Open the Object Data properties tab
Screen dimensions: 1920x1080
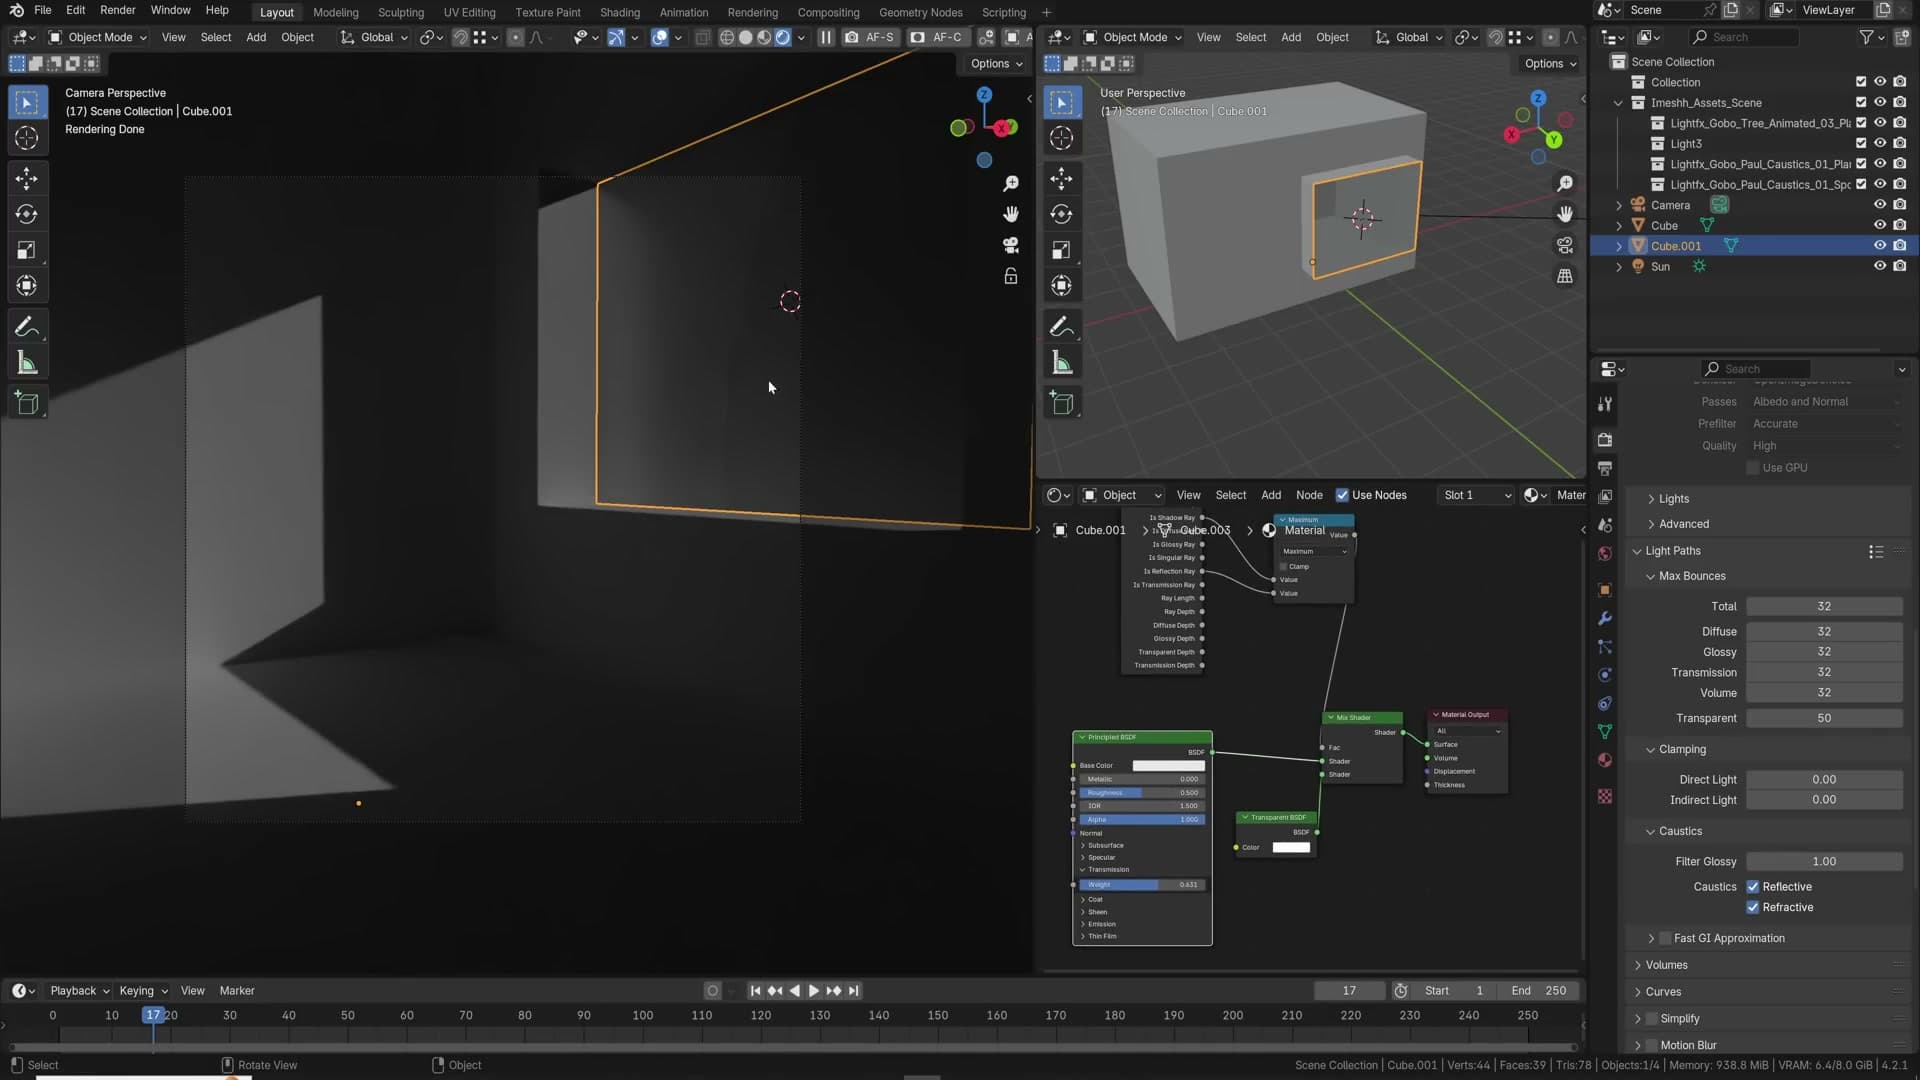coord(1605,732)
